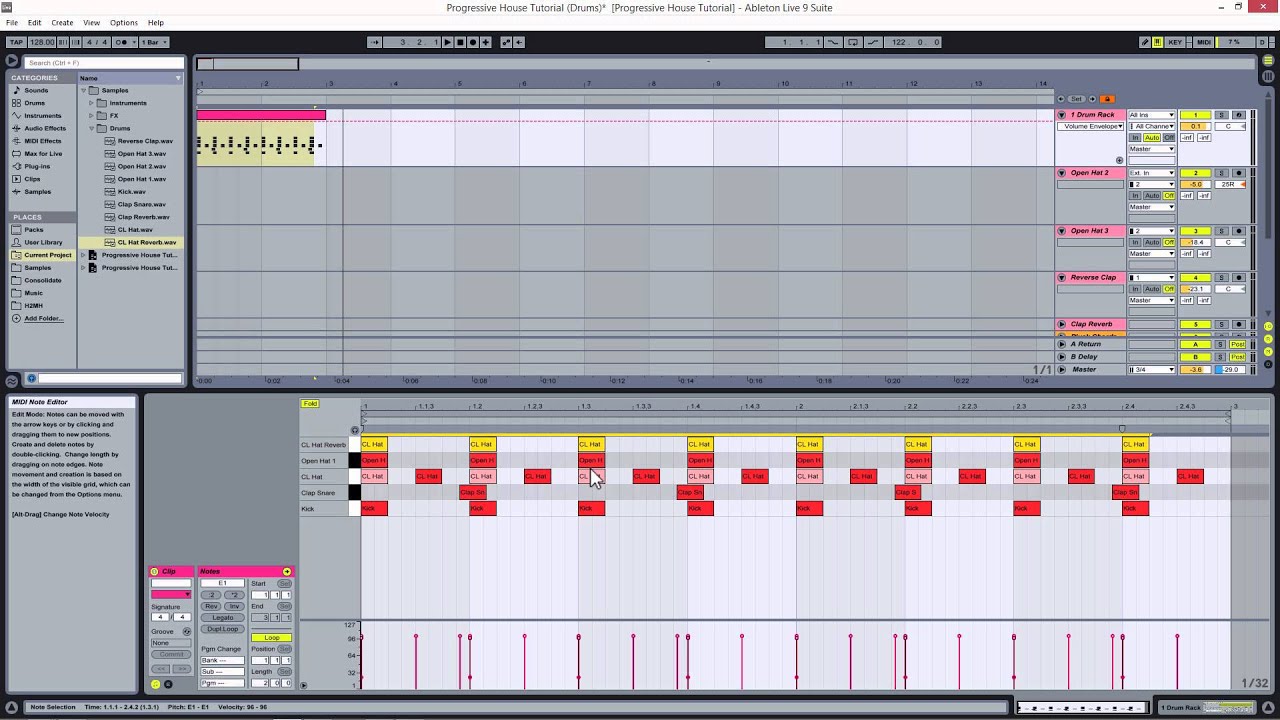Adjust Master track volume value
1280x720 pixels.
pos(1195,370)
